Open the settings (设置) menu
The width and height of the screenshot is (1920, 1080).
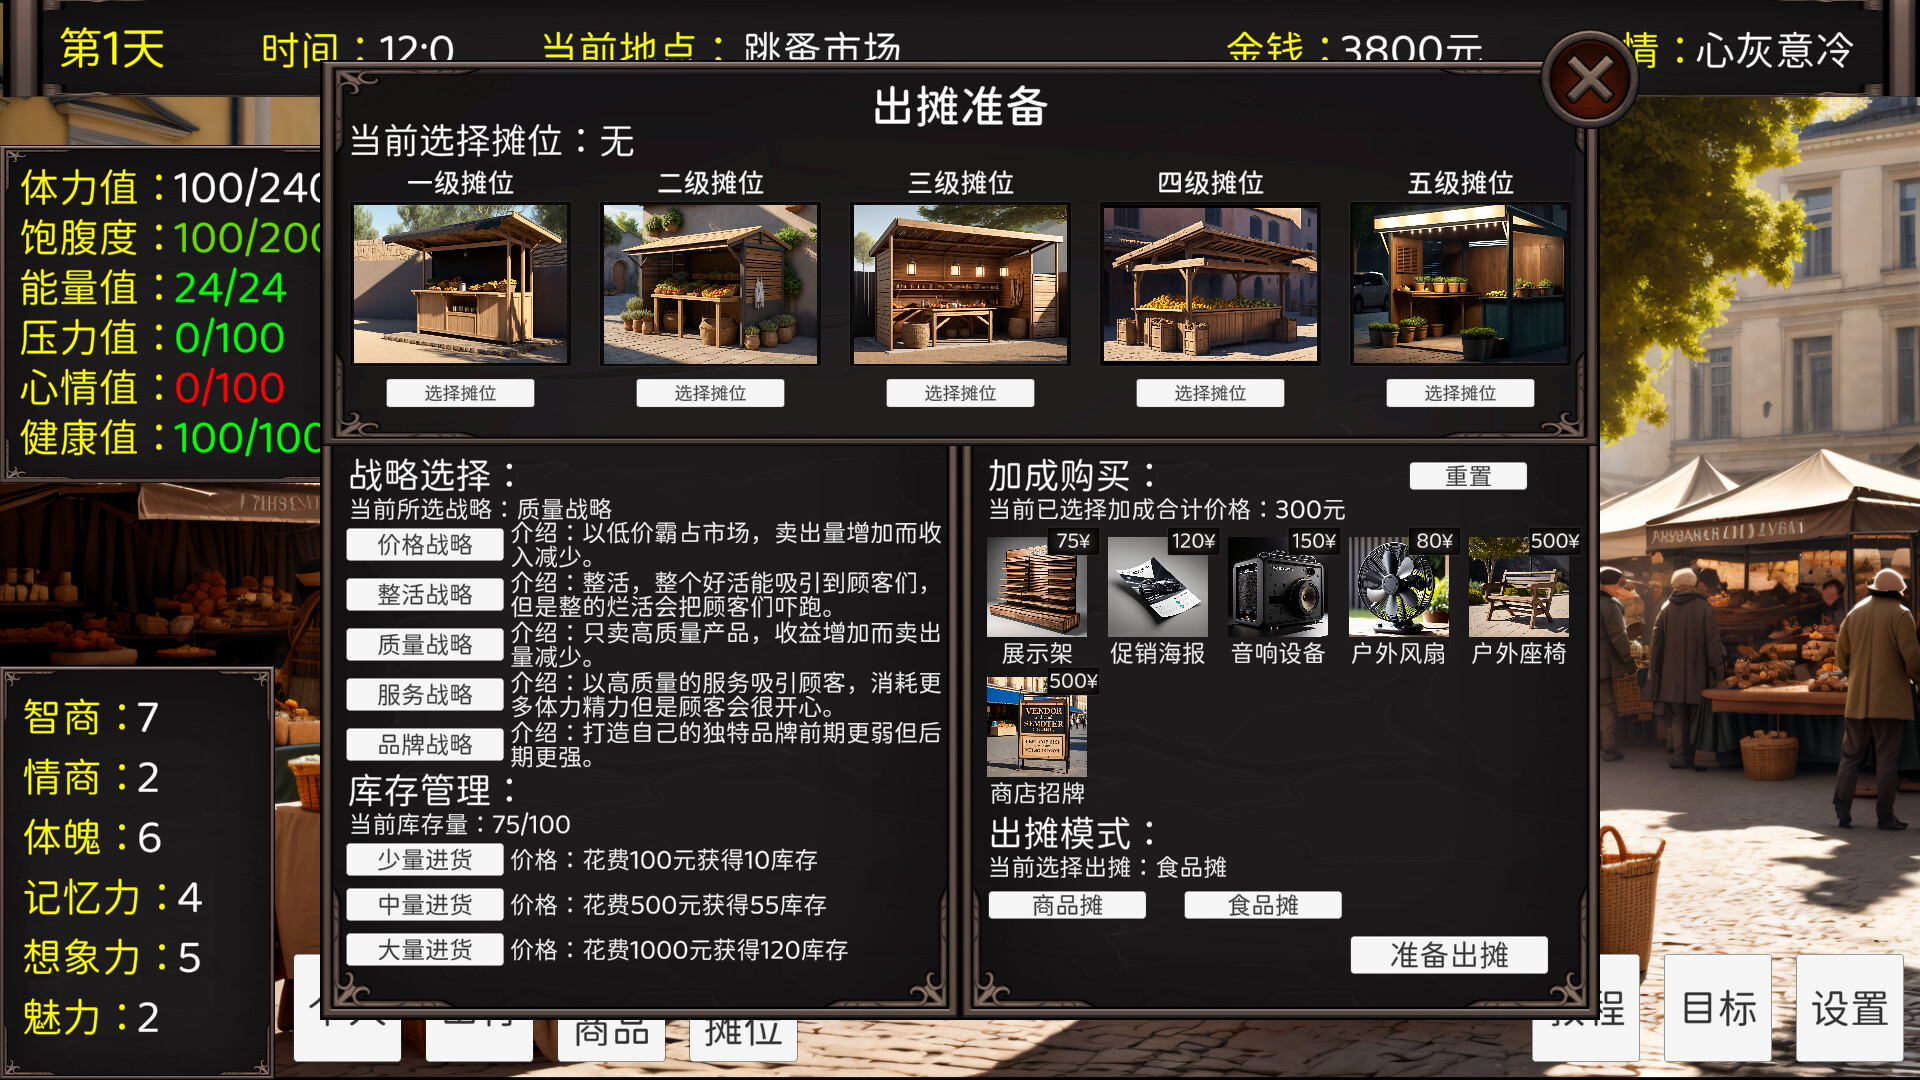(1849, 1008)
